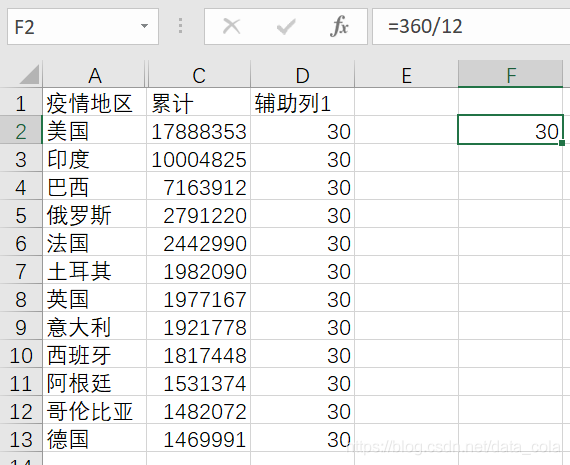The width and height of the screenshot is (570, 465).
Task: Select the cell containing 土耳其
Action: 95,270
